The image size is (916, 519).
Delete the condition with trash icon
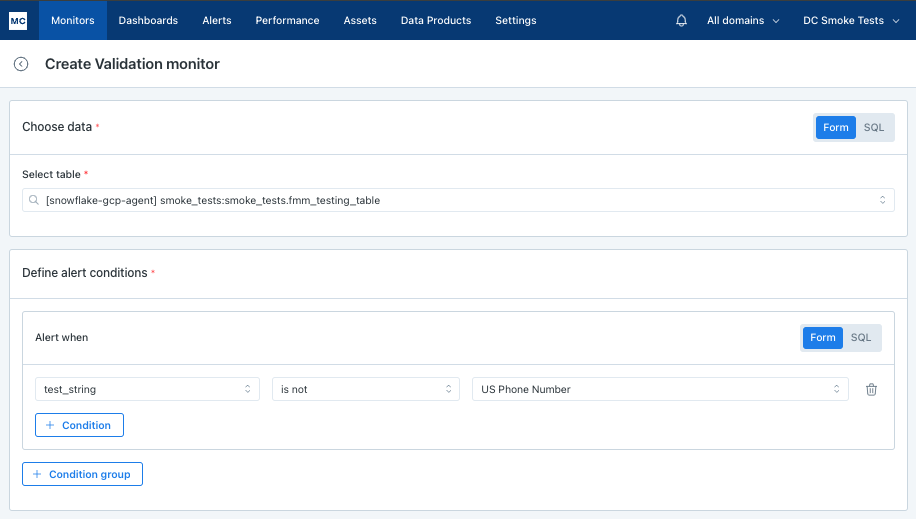(x=871, y=389)
